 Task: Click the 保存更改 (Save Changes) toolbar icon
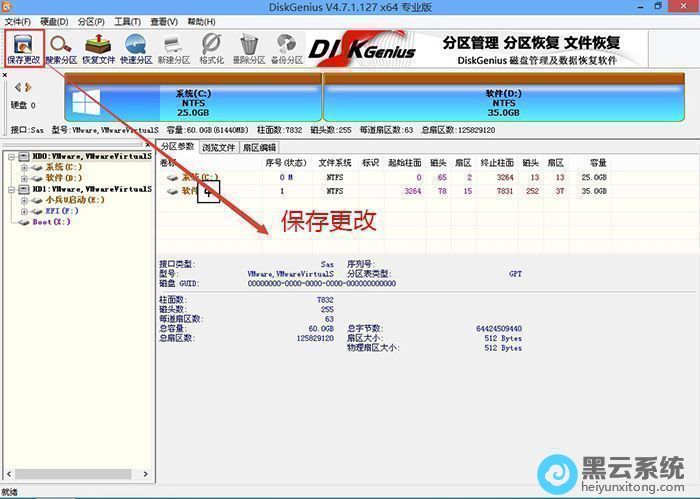point(22,46)
